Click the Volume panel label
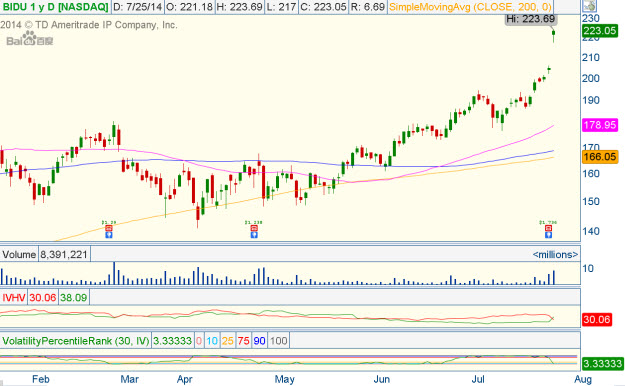 (x=19, y=254)
